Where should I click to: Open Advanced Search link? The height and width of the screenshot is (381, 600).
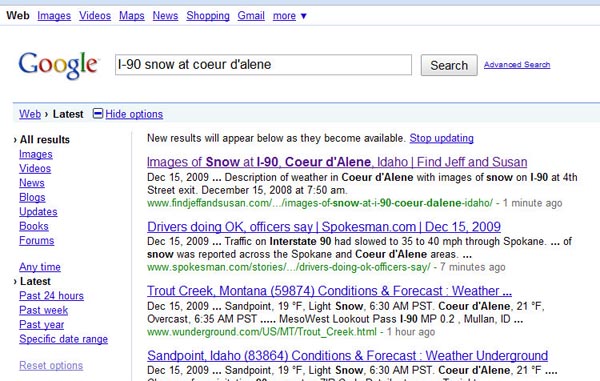click(517, 65)
